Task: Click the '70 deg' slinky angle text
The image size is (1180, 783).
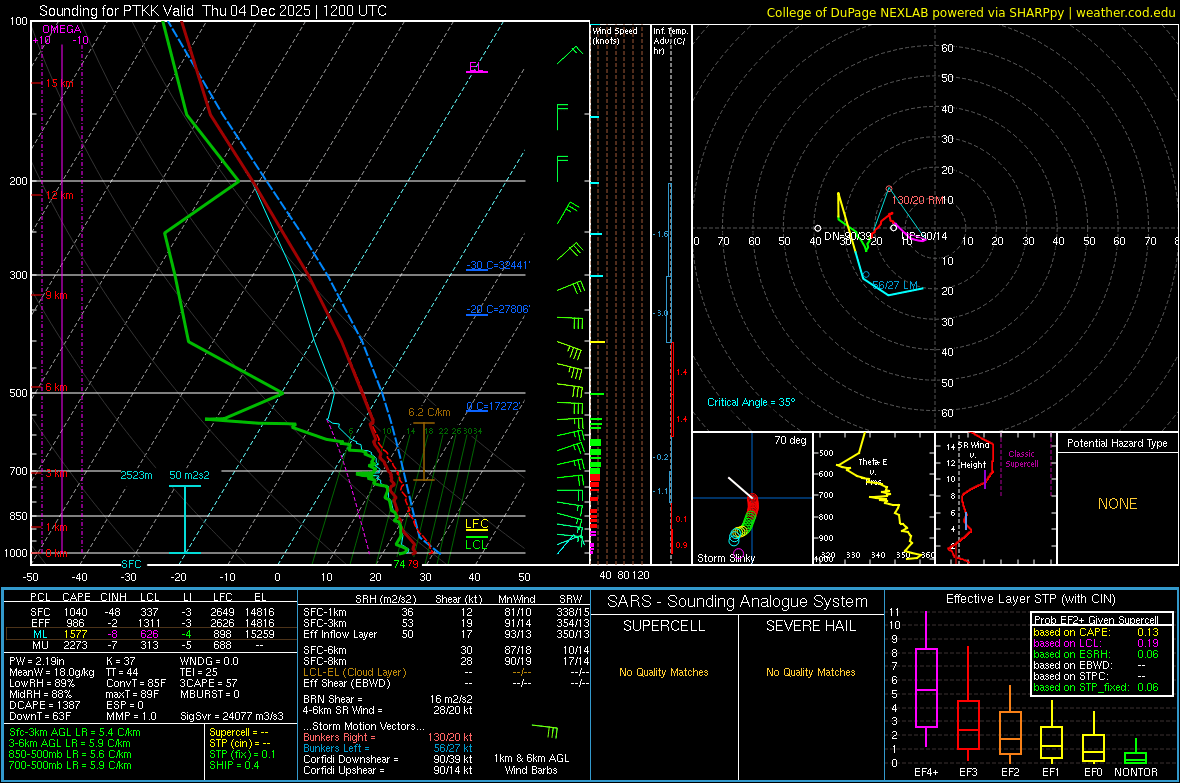Action: 790,440
